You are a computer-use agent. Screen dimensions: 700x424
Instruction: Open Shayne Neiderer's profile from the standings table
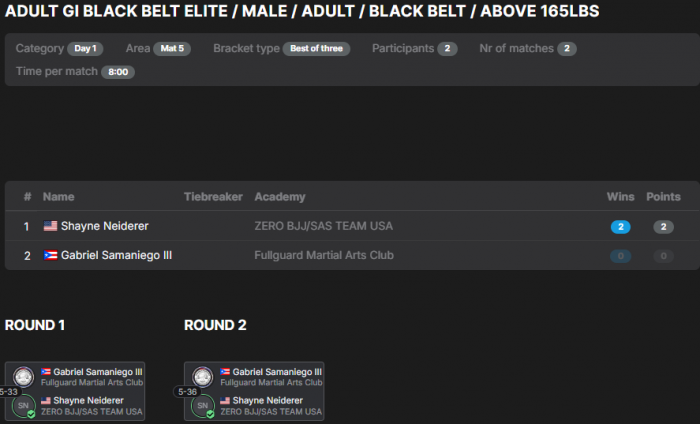(104, 227)
